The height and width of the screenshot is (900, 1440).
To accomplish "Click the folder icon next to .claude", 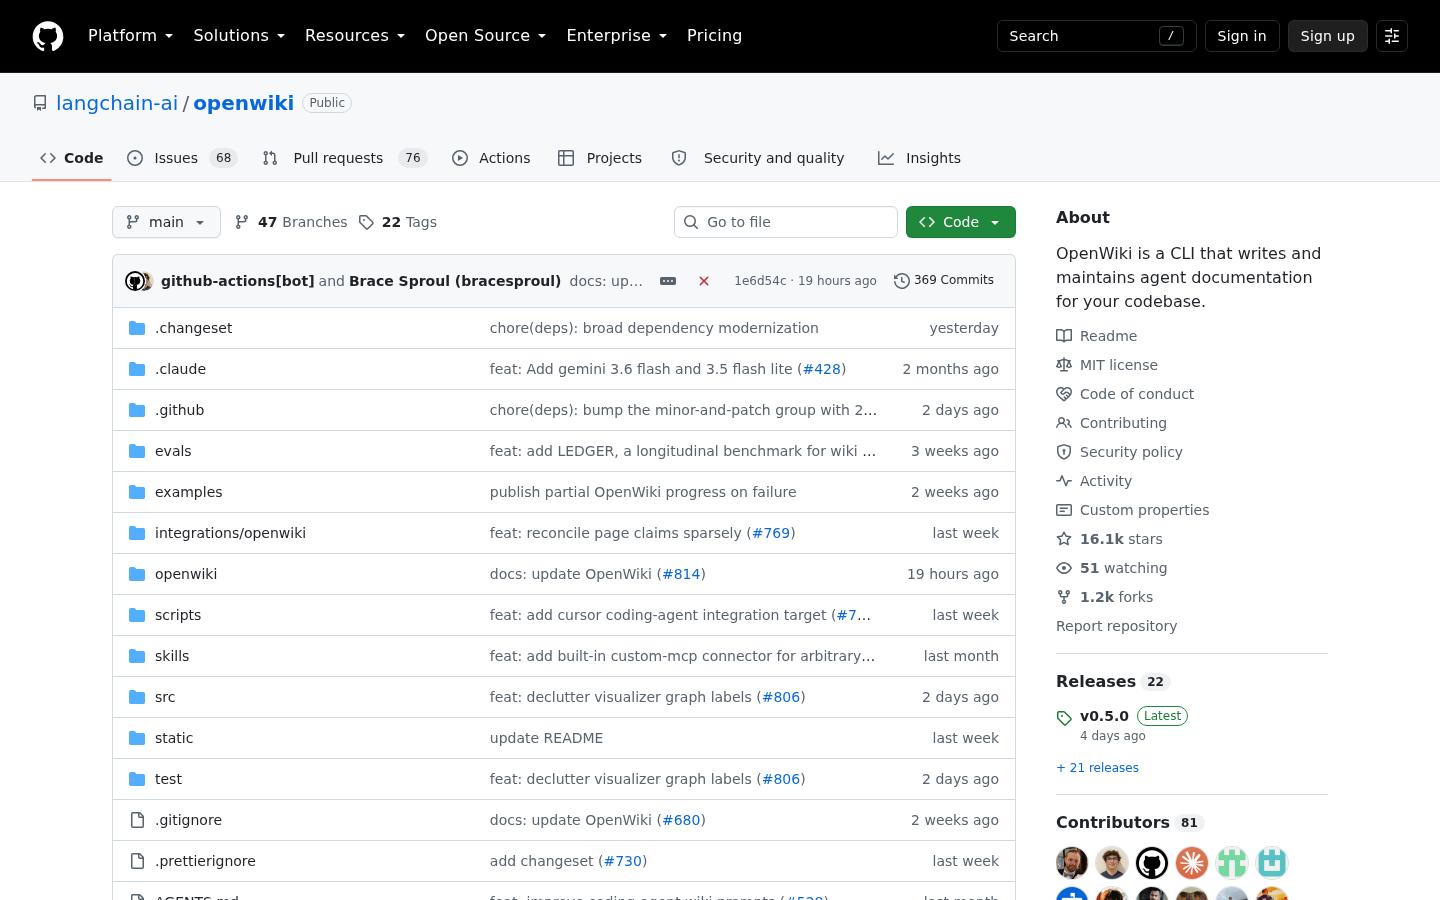I will click(137, 369).
